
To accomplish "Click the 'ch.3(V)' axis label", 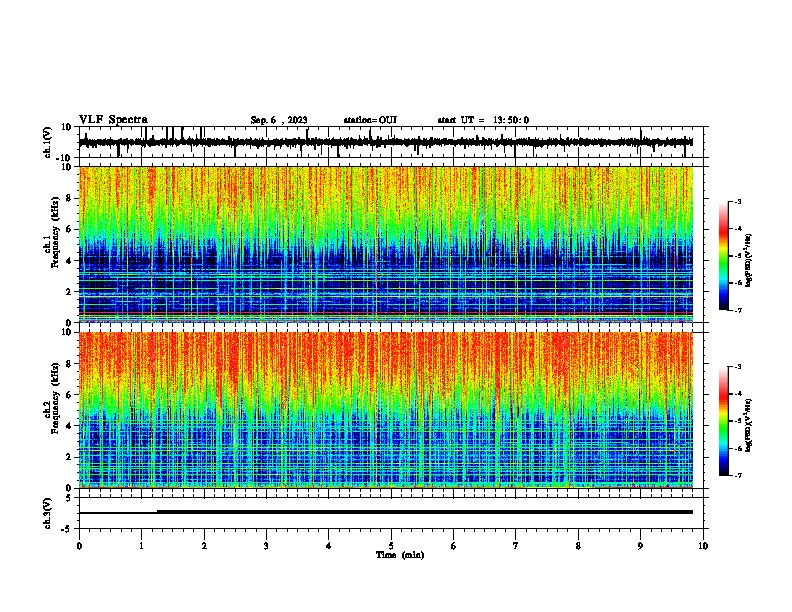I will 48,513.
